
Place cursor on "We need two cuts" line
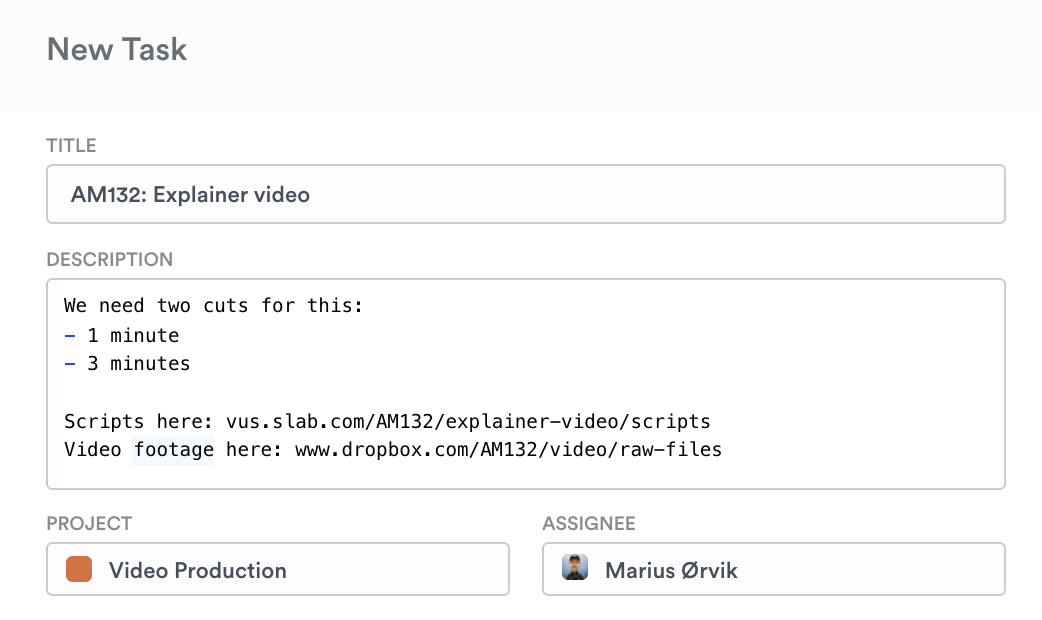(213, 305)
